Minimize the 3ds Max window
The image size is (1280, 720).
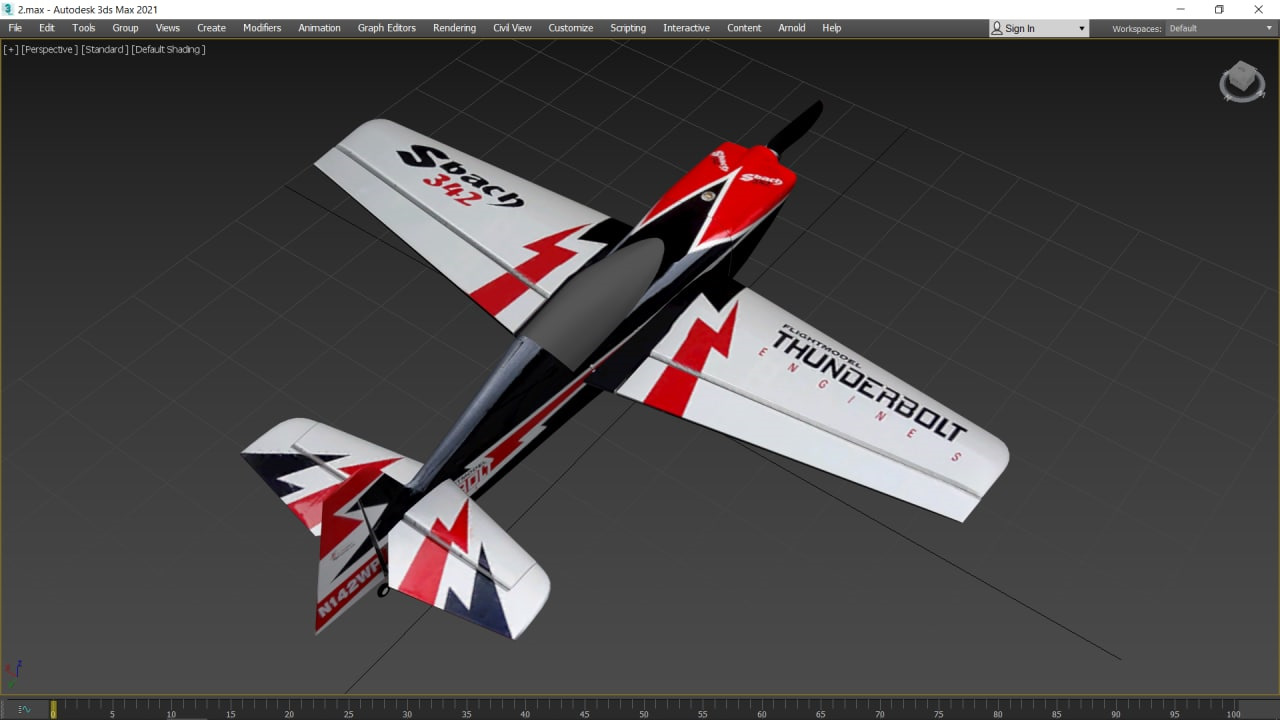click(x=1180, y=9)
